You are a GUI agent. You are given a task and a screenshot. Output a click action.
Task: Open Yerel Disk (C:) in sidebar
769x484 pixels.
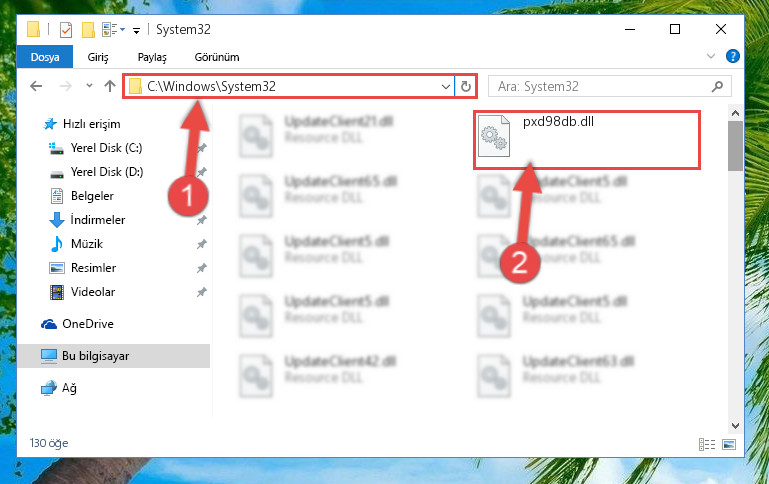106,148
